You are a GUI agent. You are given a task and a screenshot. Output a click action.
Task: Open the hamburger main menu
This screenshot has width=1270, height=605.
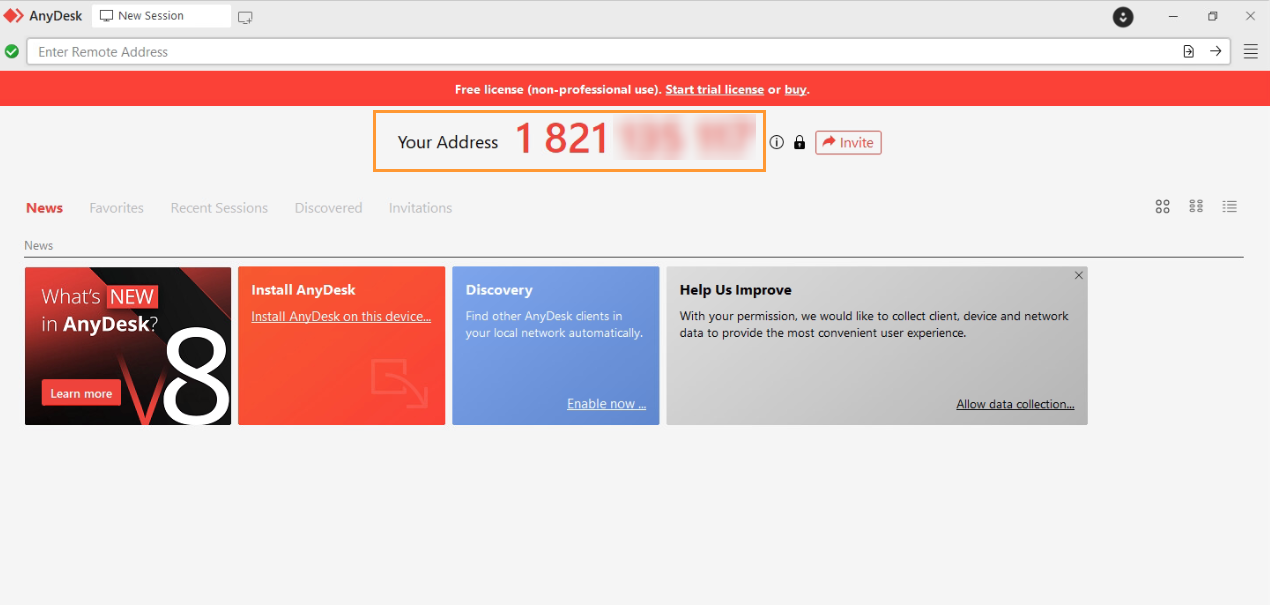tap(1250, 52)
